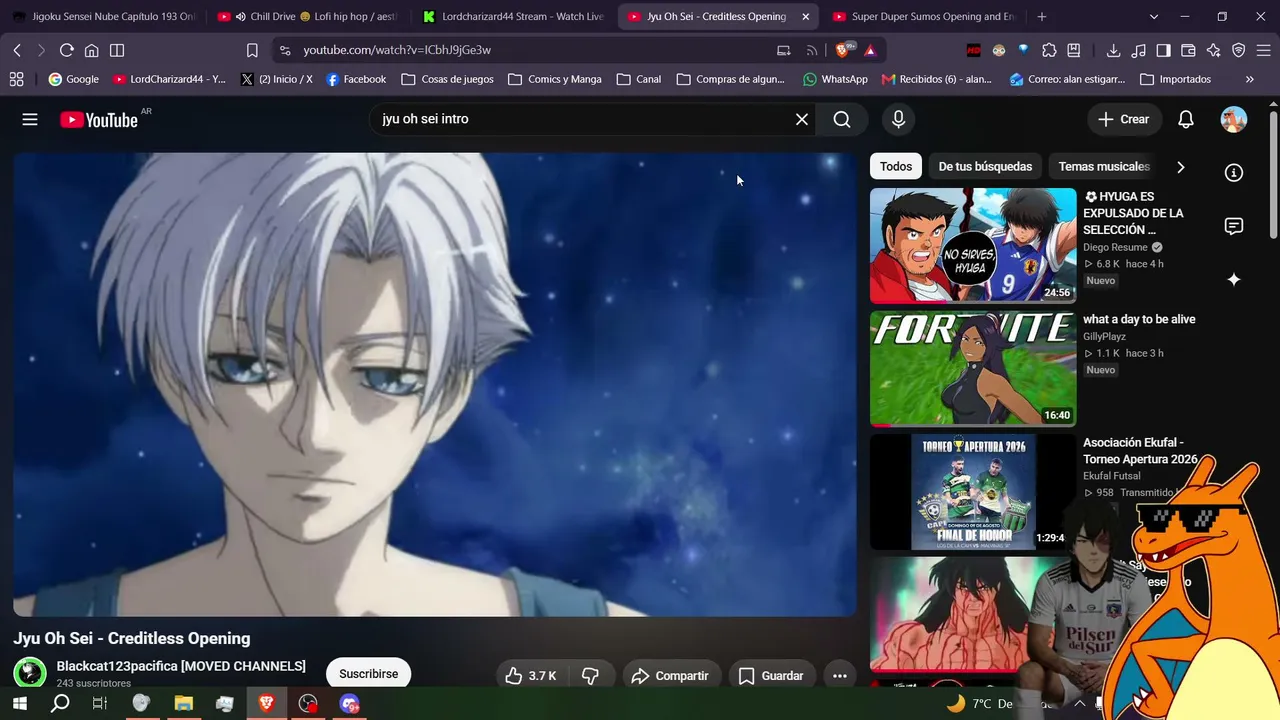Select the De tus búsquedas chip
1280x720 pixels.
(x=985, y=167)
